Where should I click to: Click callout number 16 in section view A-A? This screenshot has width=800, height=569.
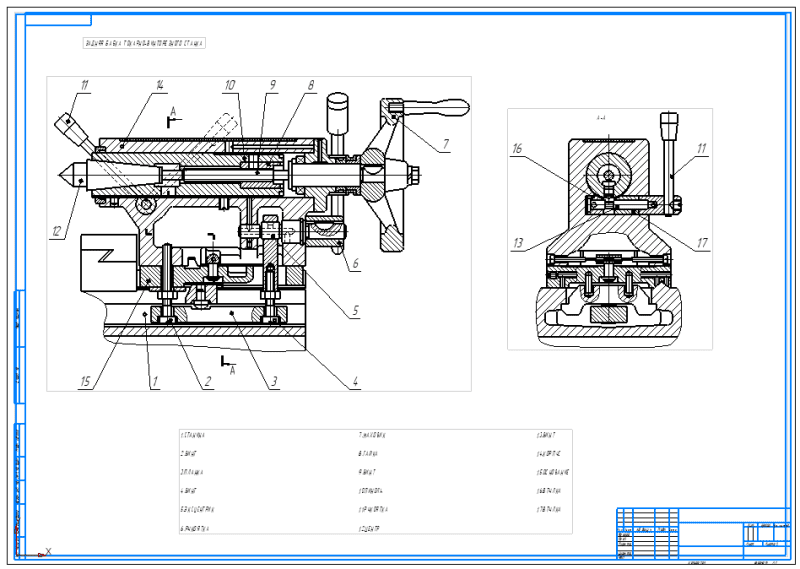point(517,149)
